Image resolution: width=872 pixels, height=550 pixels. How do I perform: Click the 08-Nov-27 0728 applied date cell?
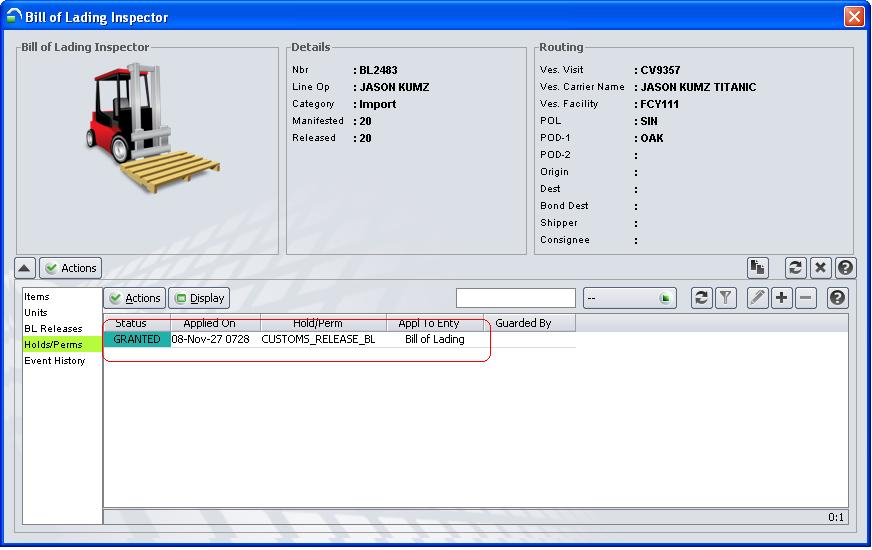click(215, 339)
